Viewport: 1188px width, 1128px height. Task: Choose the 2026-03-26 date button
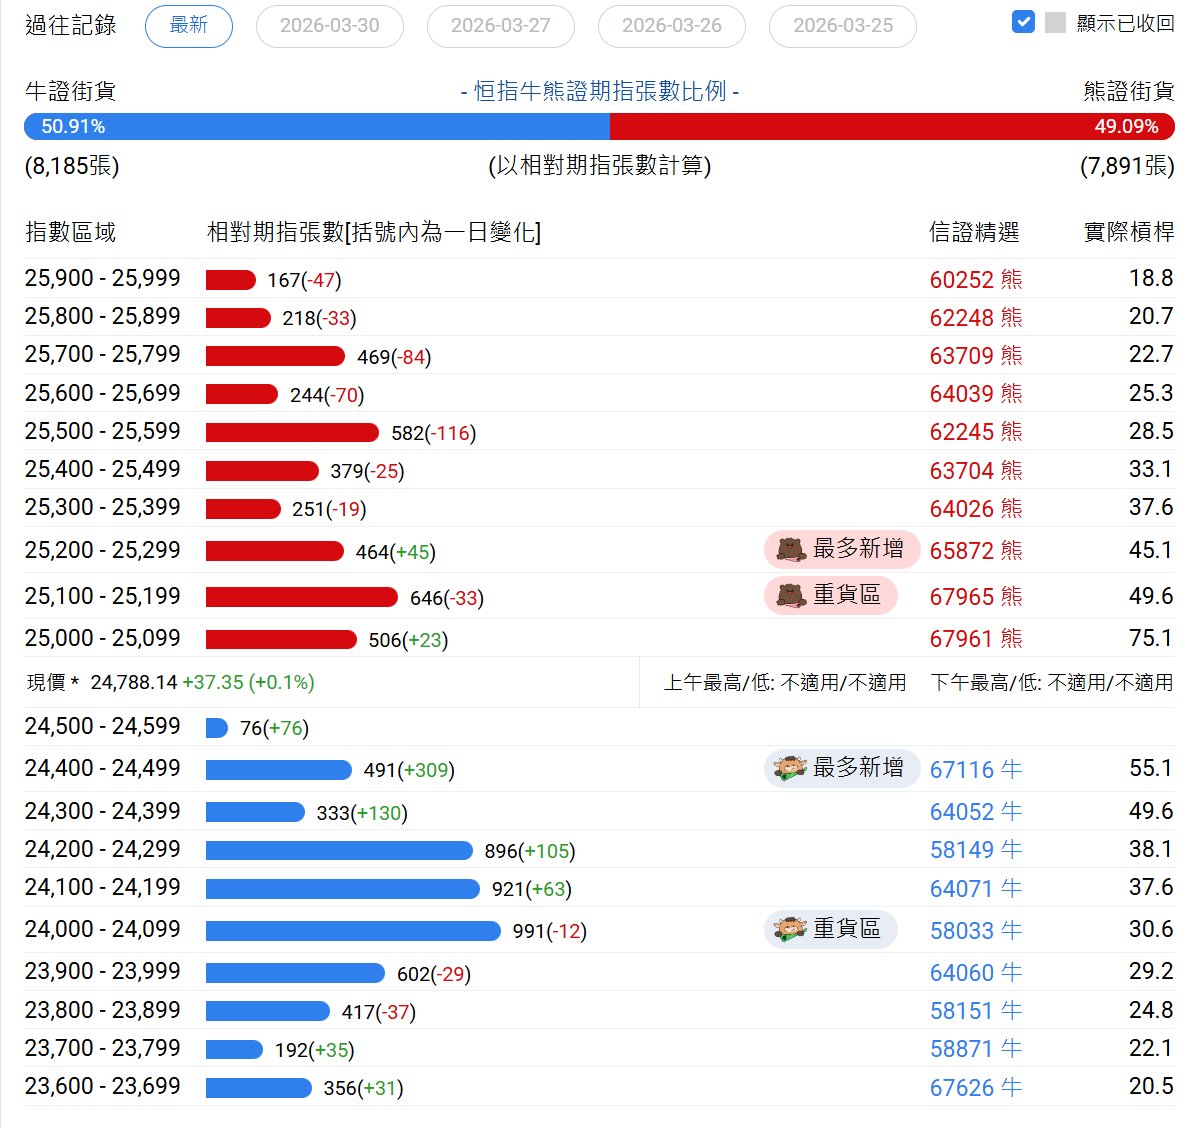pyautogui.click(x=671, y=26)
